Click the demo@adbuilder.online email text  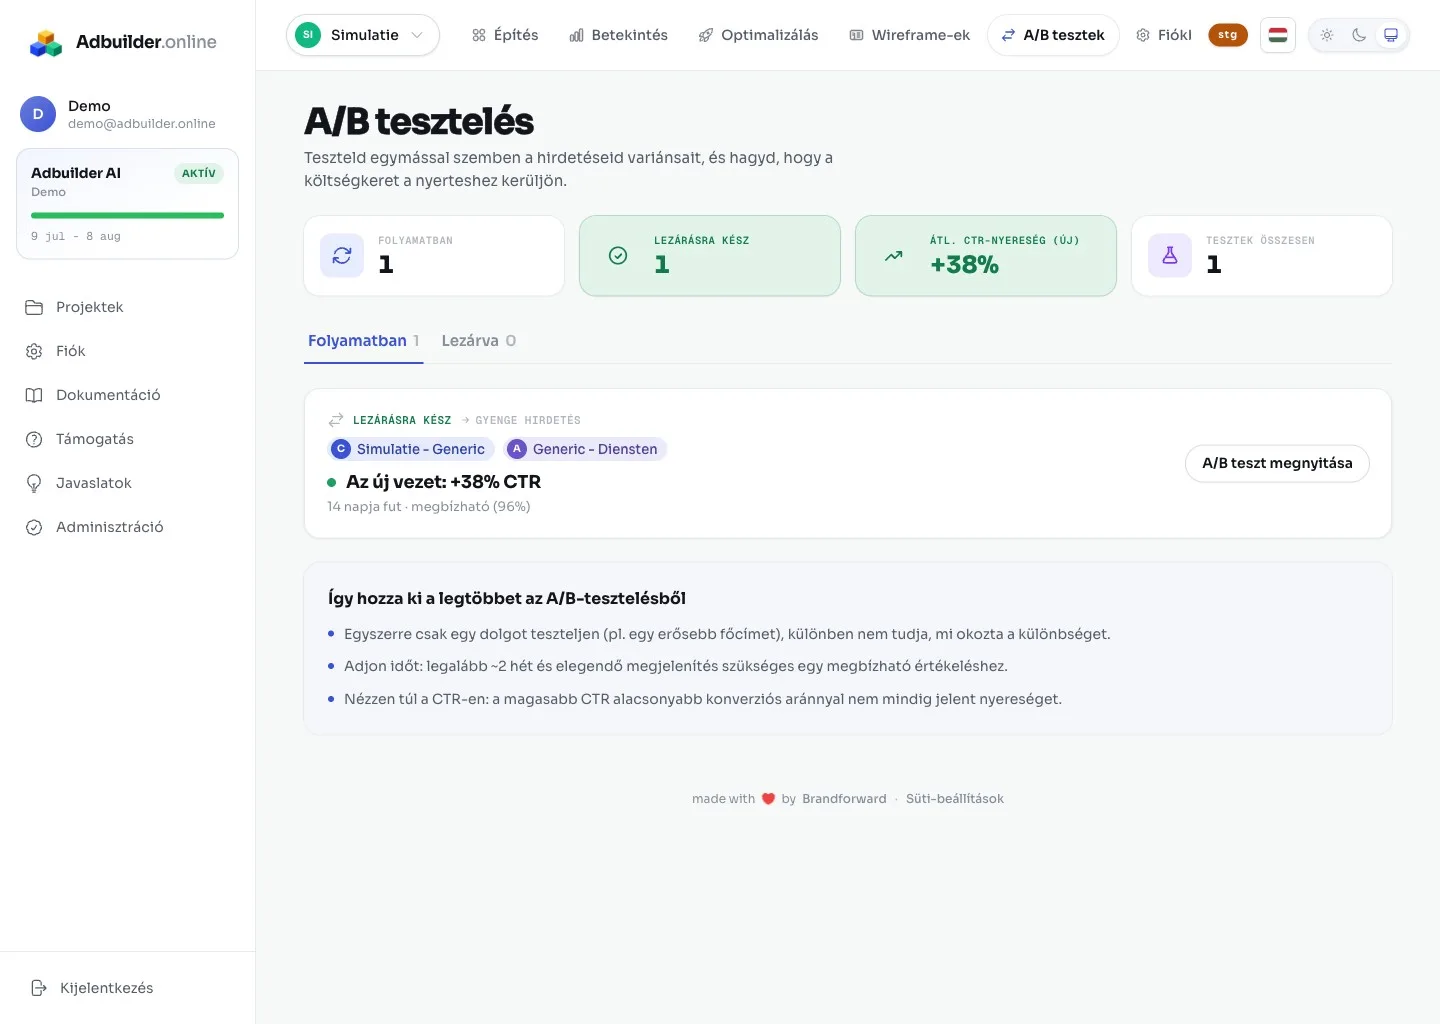[142, 124]
